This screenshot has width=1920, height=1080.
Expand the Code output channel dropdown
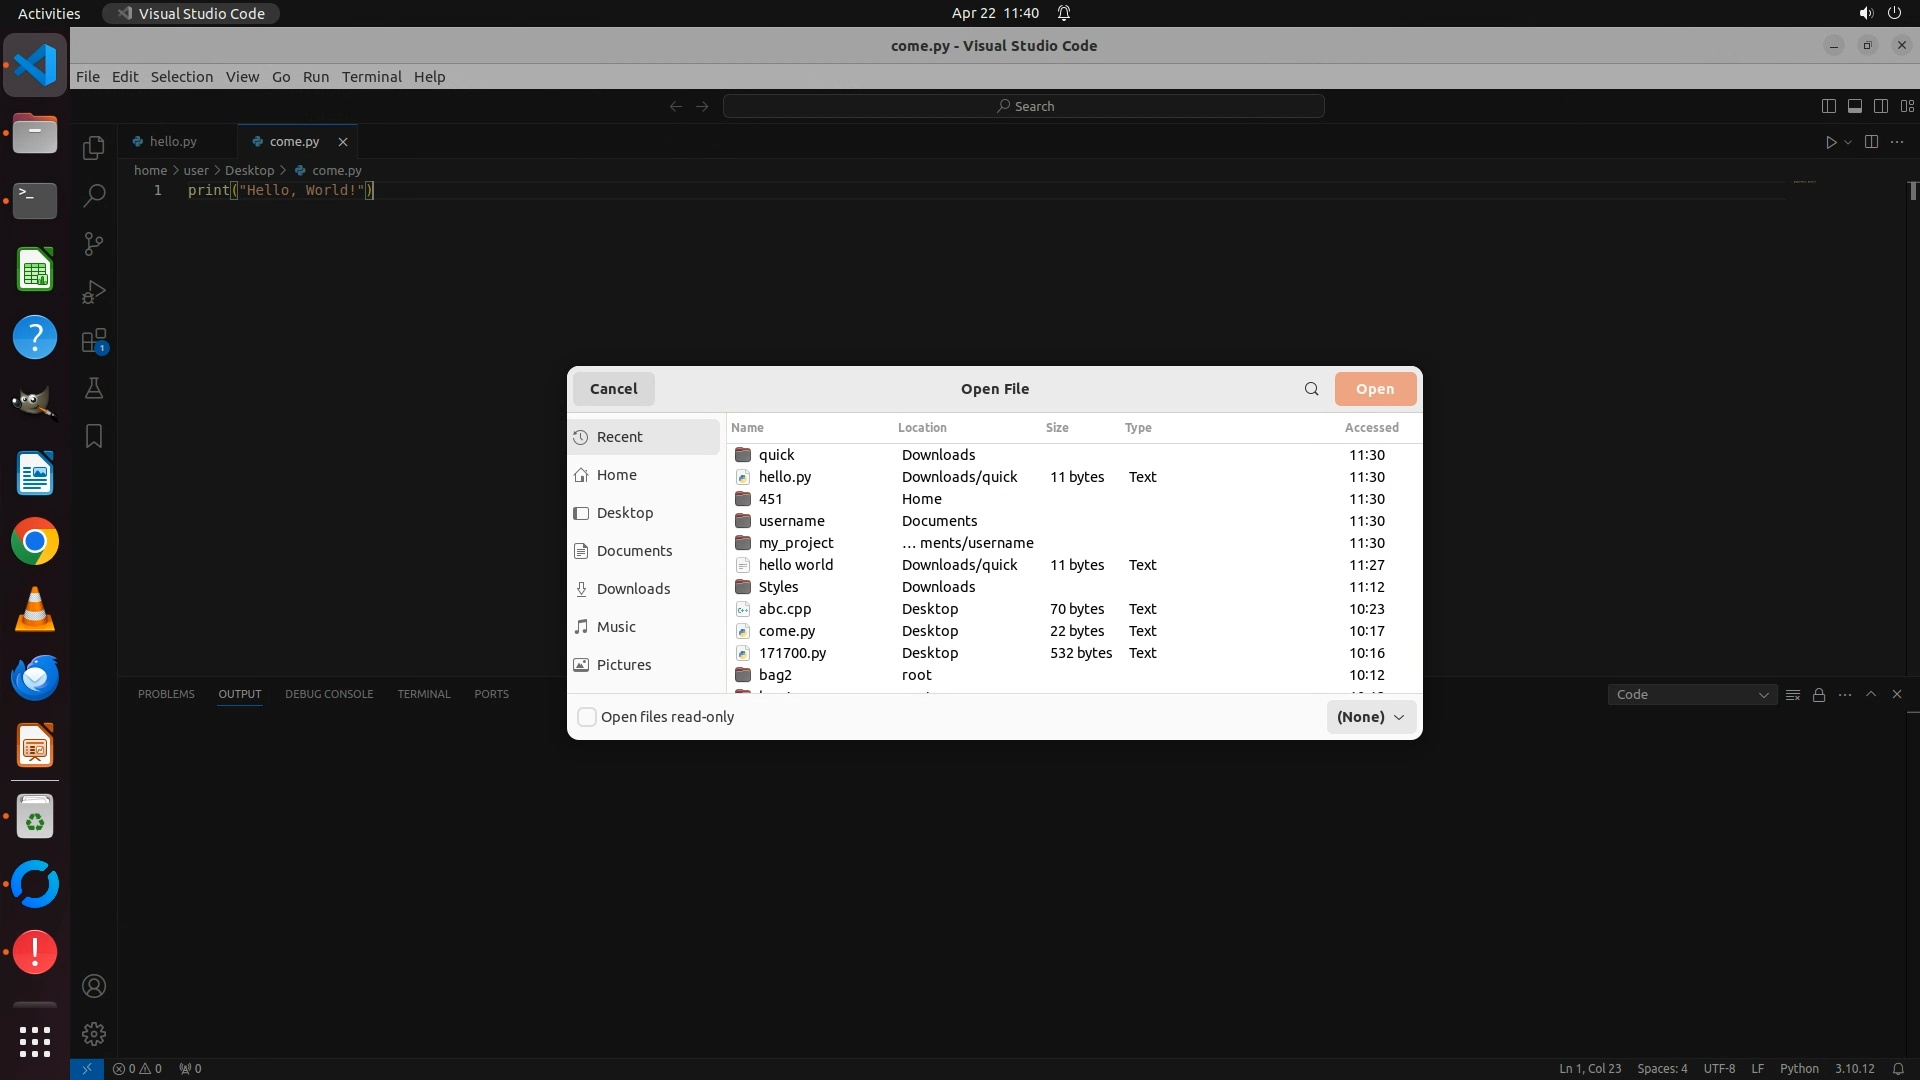pos(1691,695)
